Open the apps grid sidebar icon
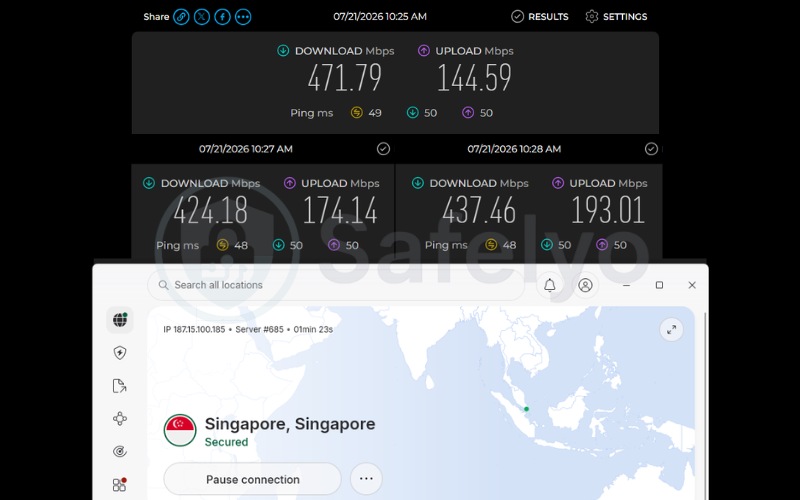Viewport: 800px width, 500px height. click(120, 484)
